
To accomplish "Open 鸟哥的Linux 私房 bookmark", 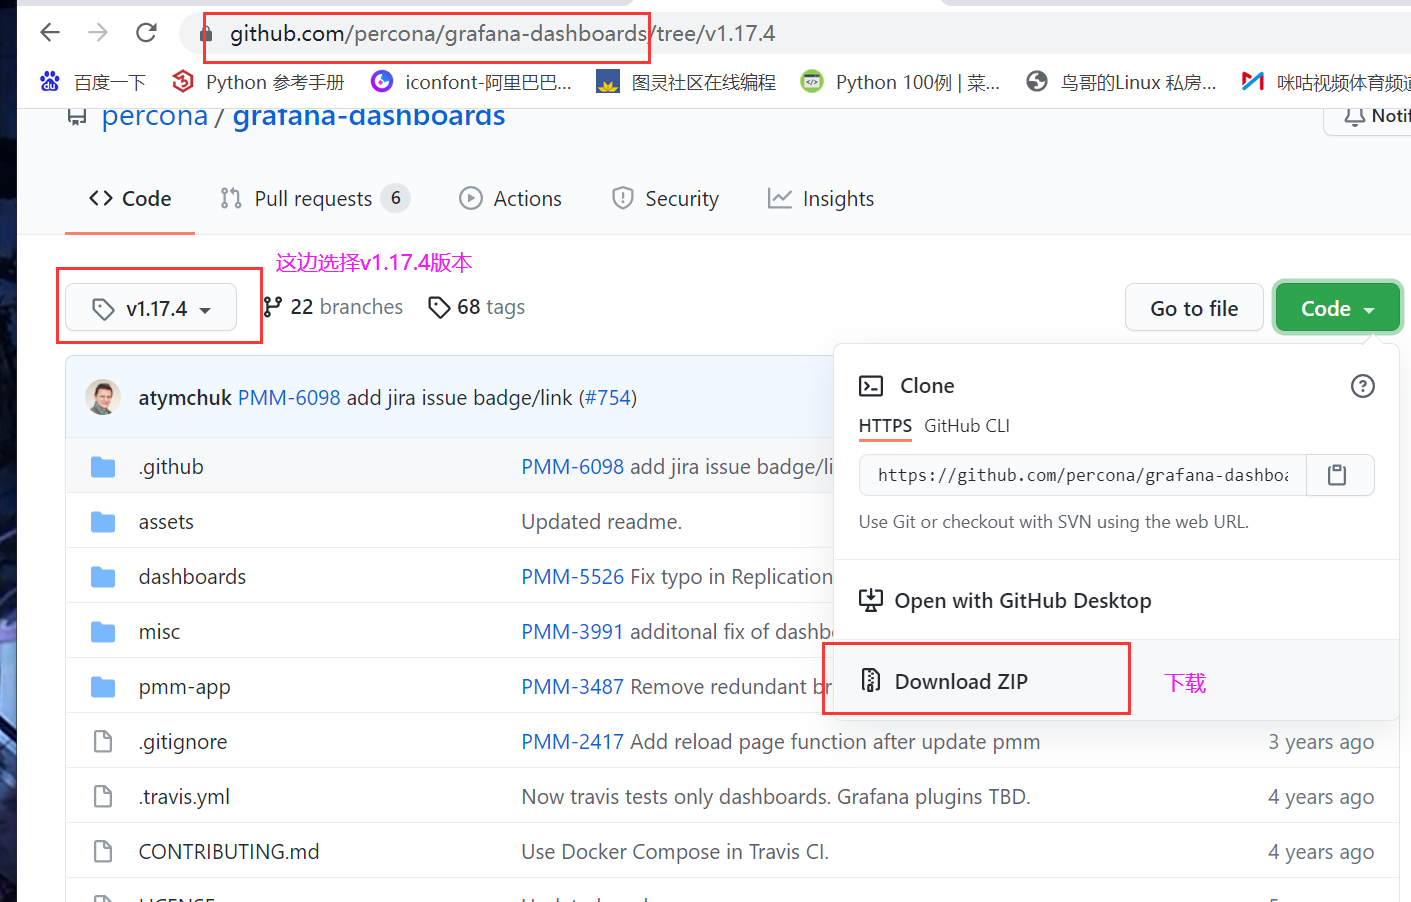I will coord(1122,82).
